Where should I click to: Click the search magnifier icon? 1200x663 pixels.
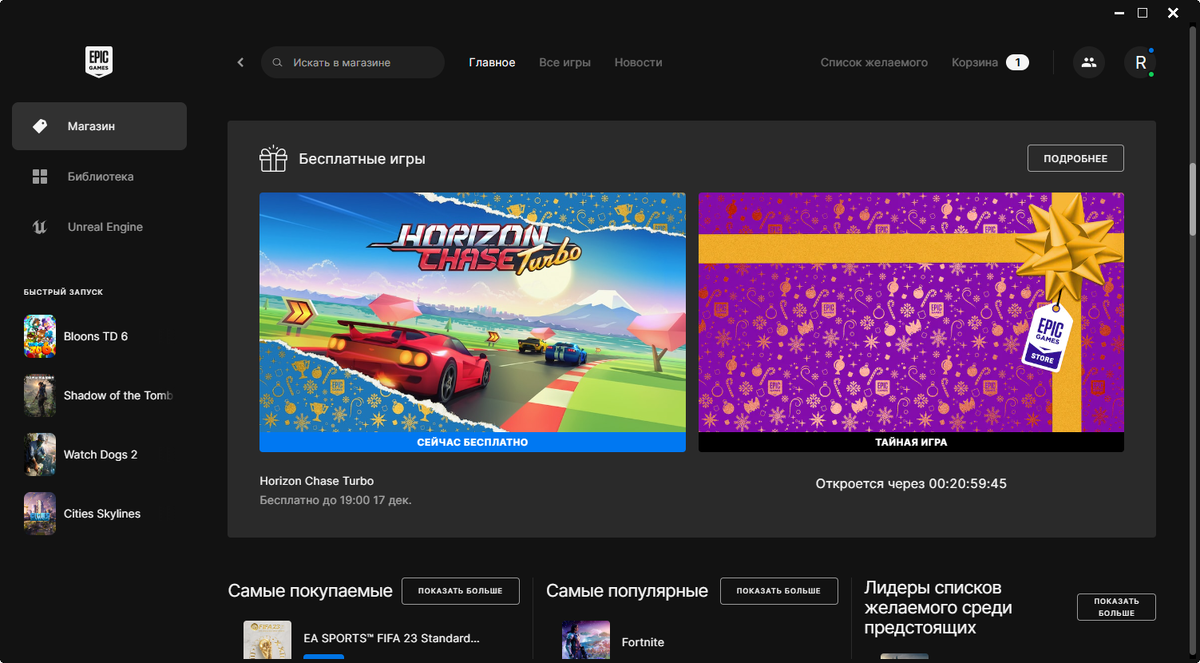click(x=278, y=62)
